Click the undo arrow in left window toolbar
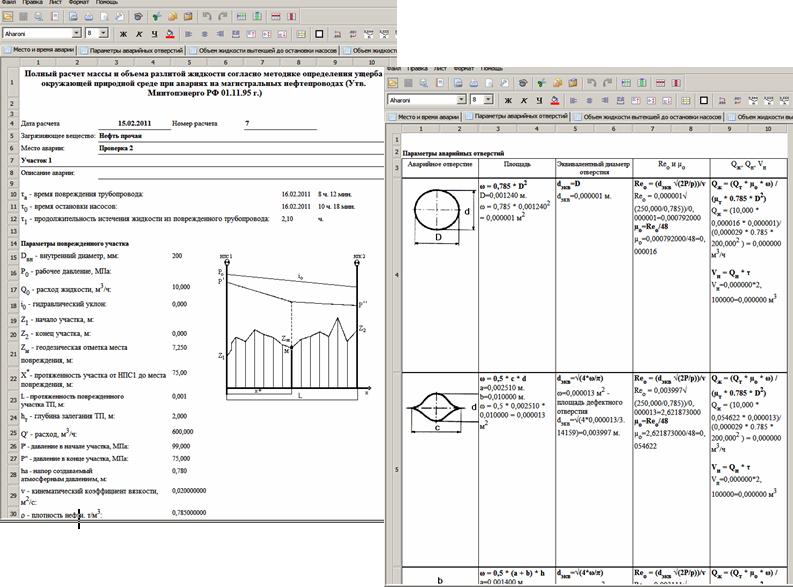 [x=205, y=16]
